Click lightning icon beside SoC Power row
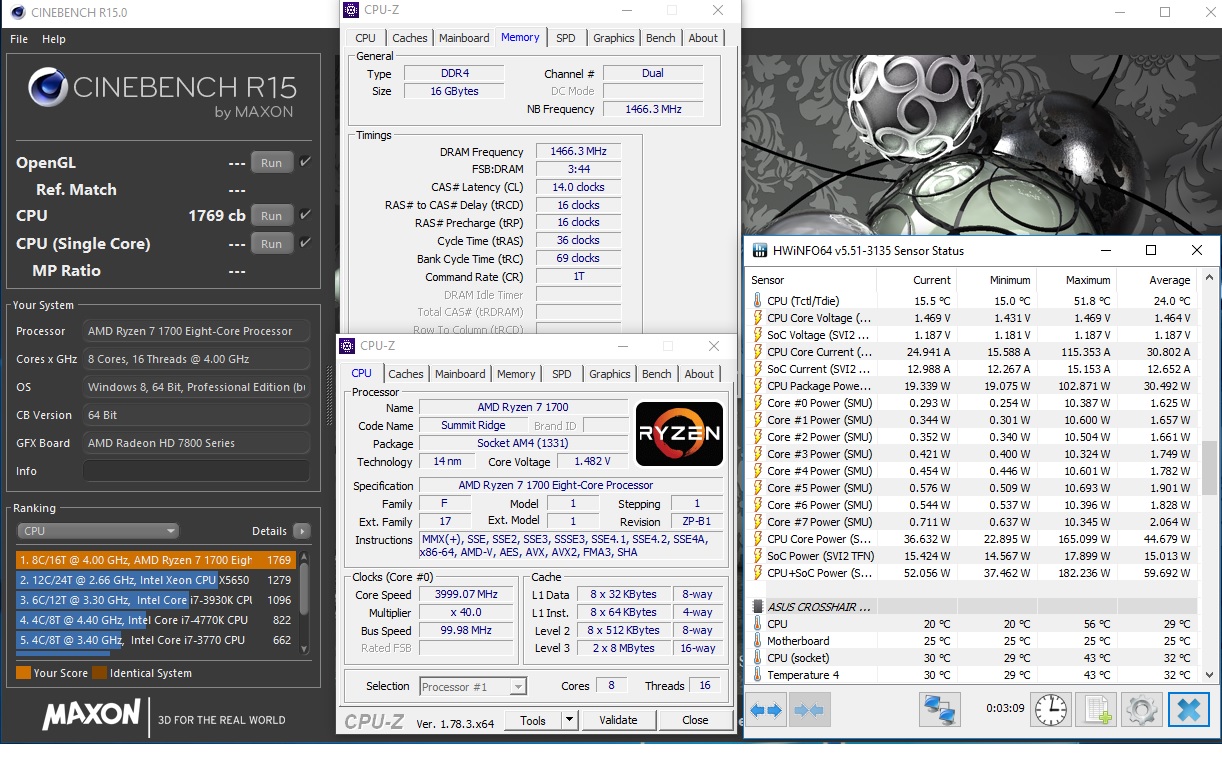Screen dimensions: 1222x772 tap(757, 556)
